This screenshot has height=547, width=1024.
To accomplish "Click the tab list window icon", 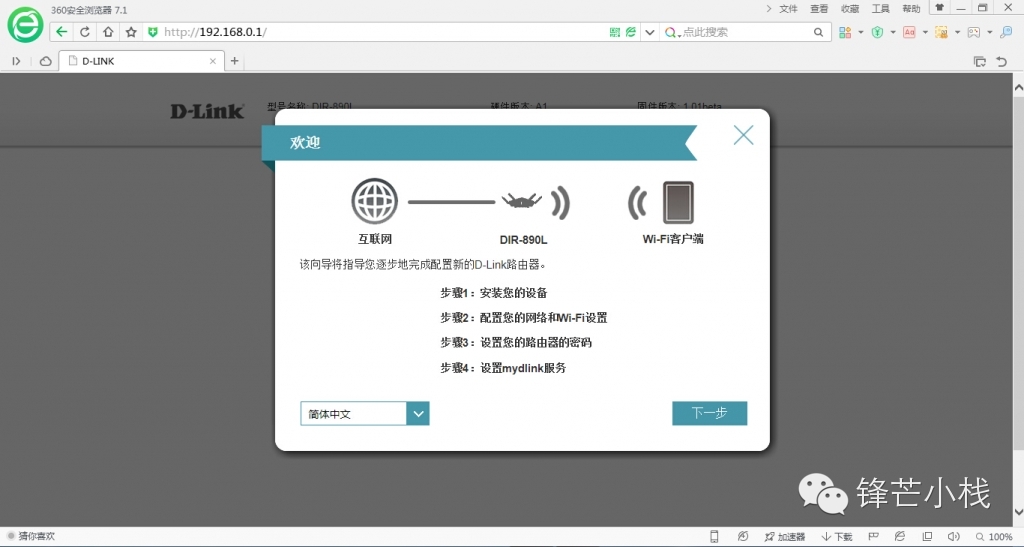I will [980, 61].
